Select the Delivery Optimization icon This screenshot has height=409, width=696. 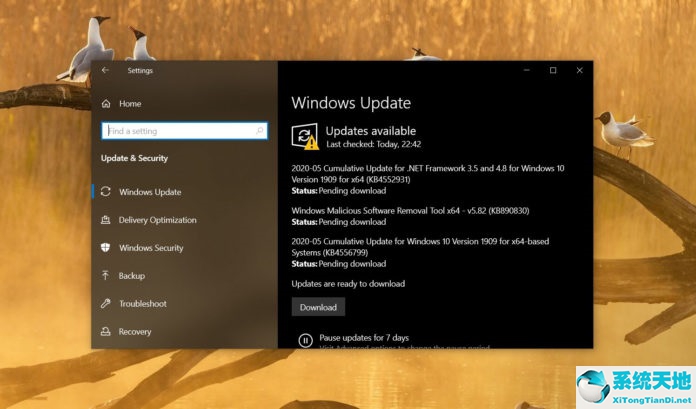tap(106, 220)
